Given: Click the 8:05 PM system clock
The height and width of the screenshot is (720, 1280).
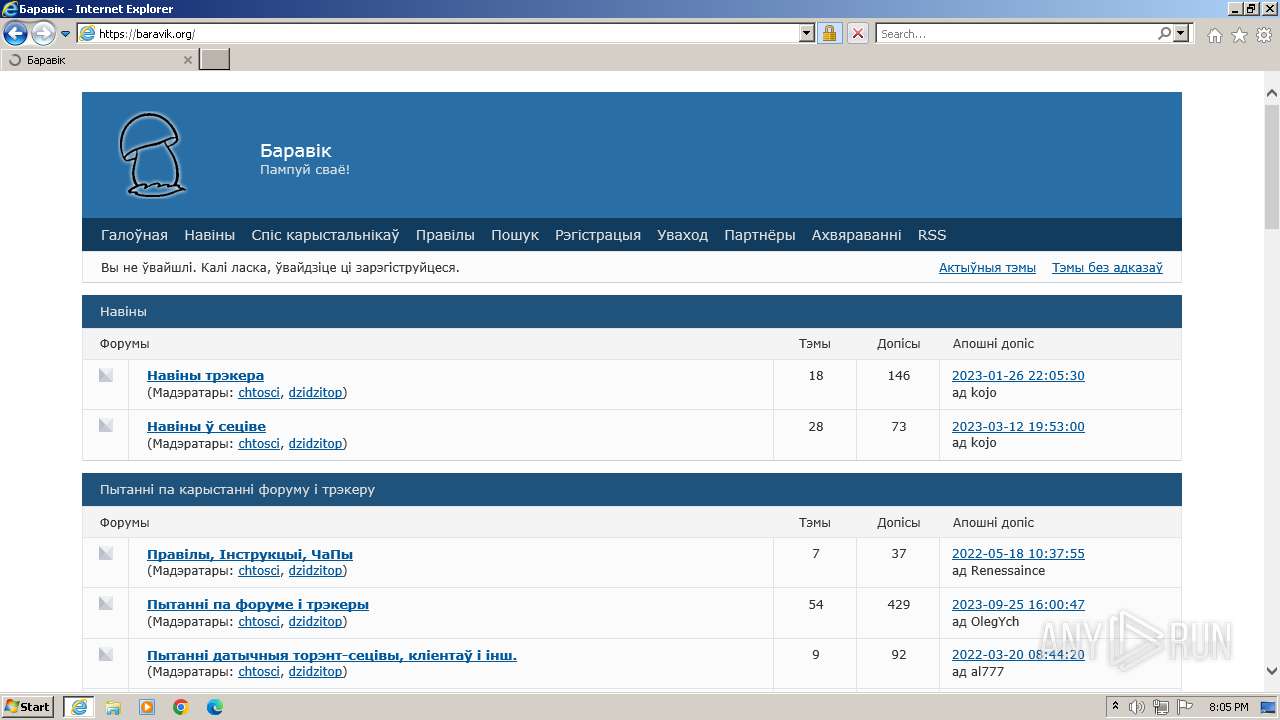Looking at the screenshot, I should pyautogui.click(x=1228, y=707).
